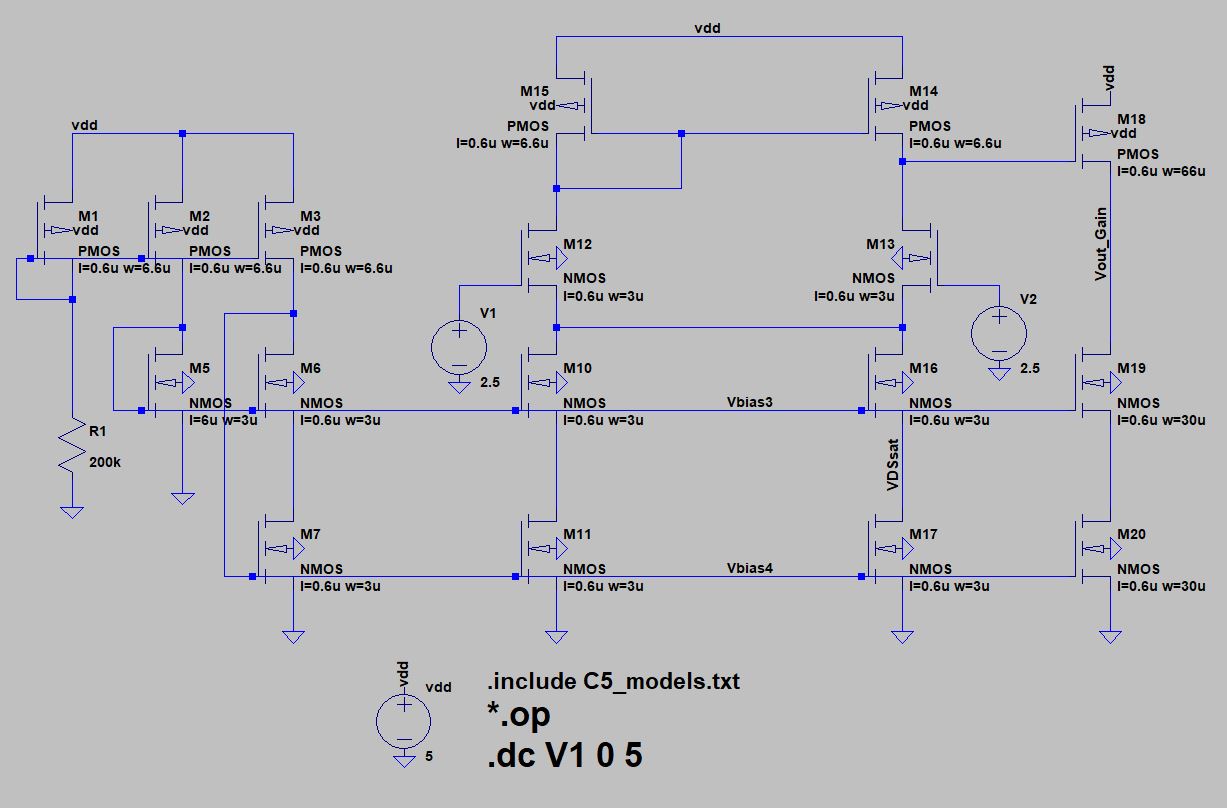
Task: Click the M7 NMOS transistor symbol
Action: (x=278, y=549)
